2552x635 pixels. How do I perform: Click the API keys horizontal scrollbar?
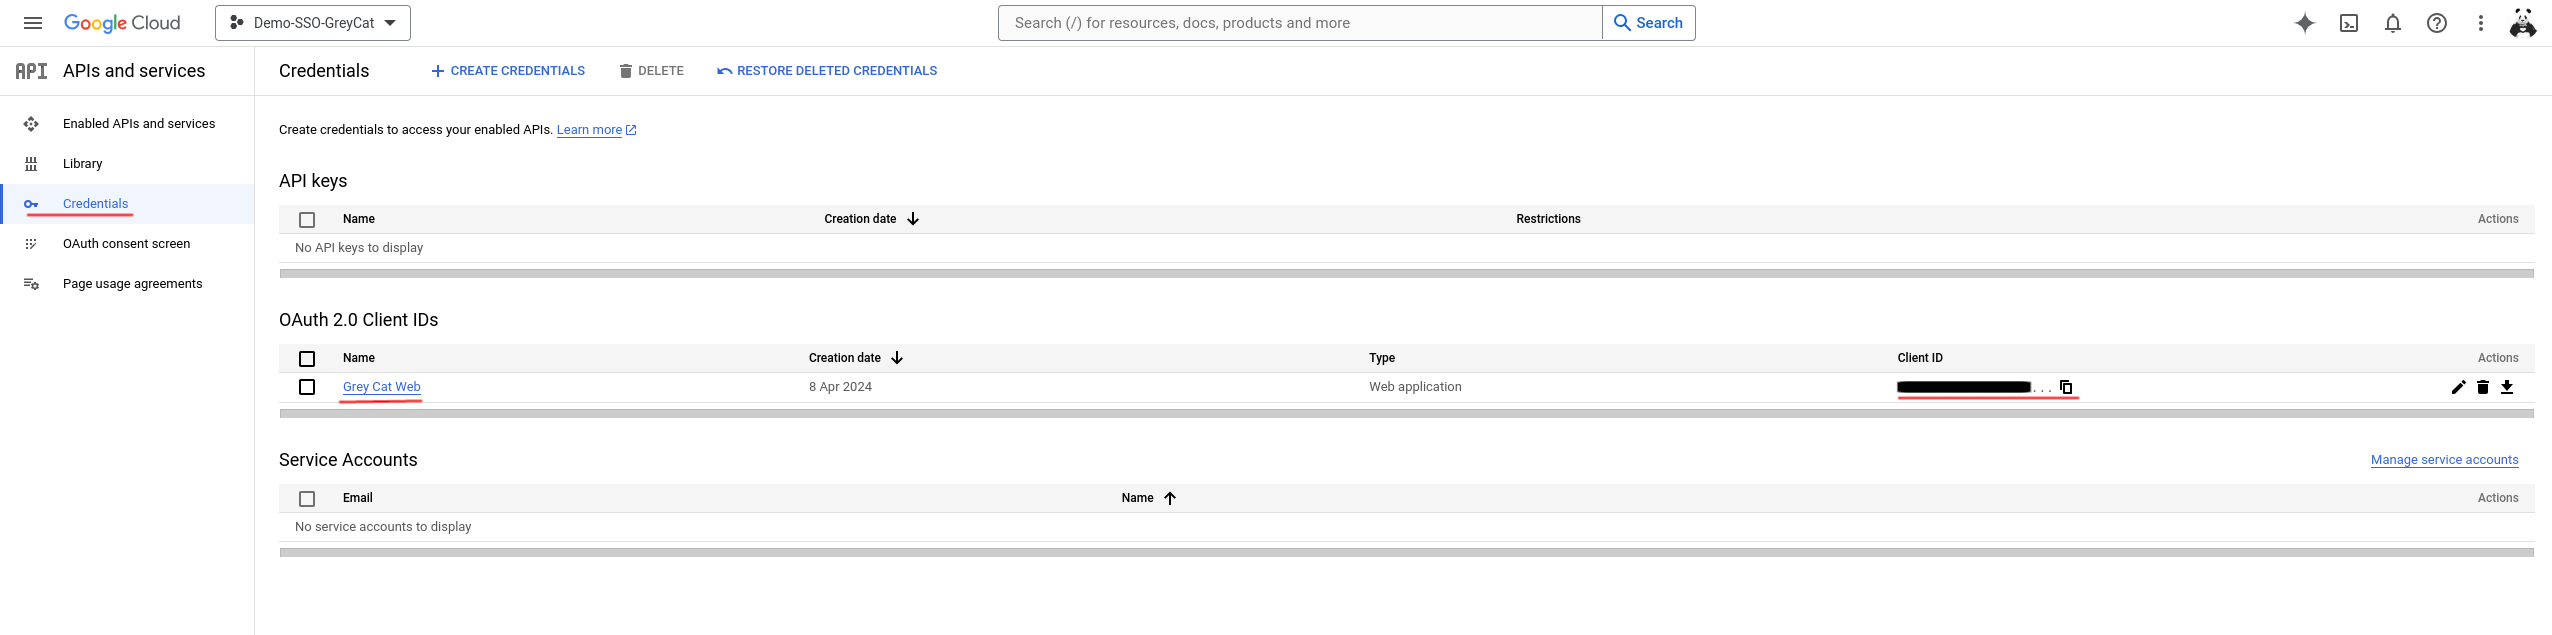[1407, 273]
